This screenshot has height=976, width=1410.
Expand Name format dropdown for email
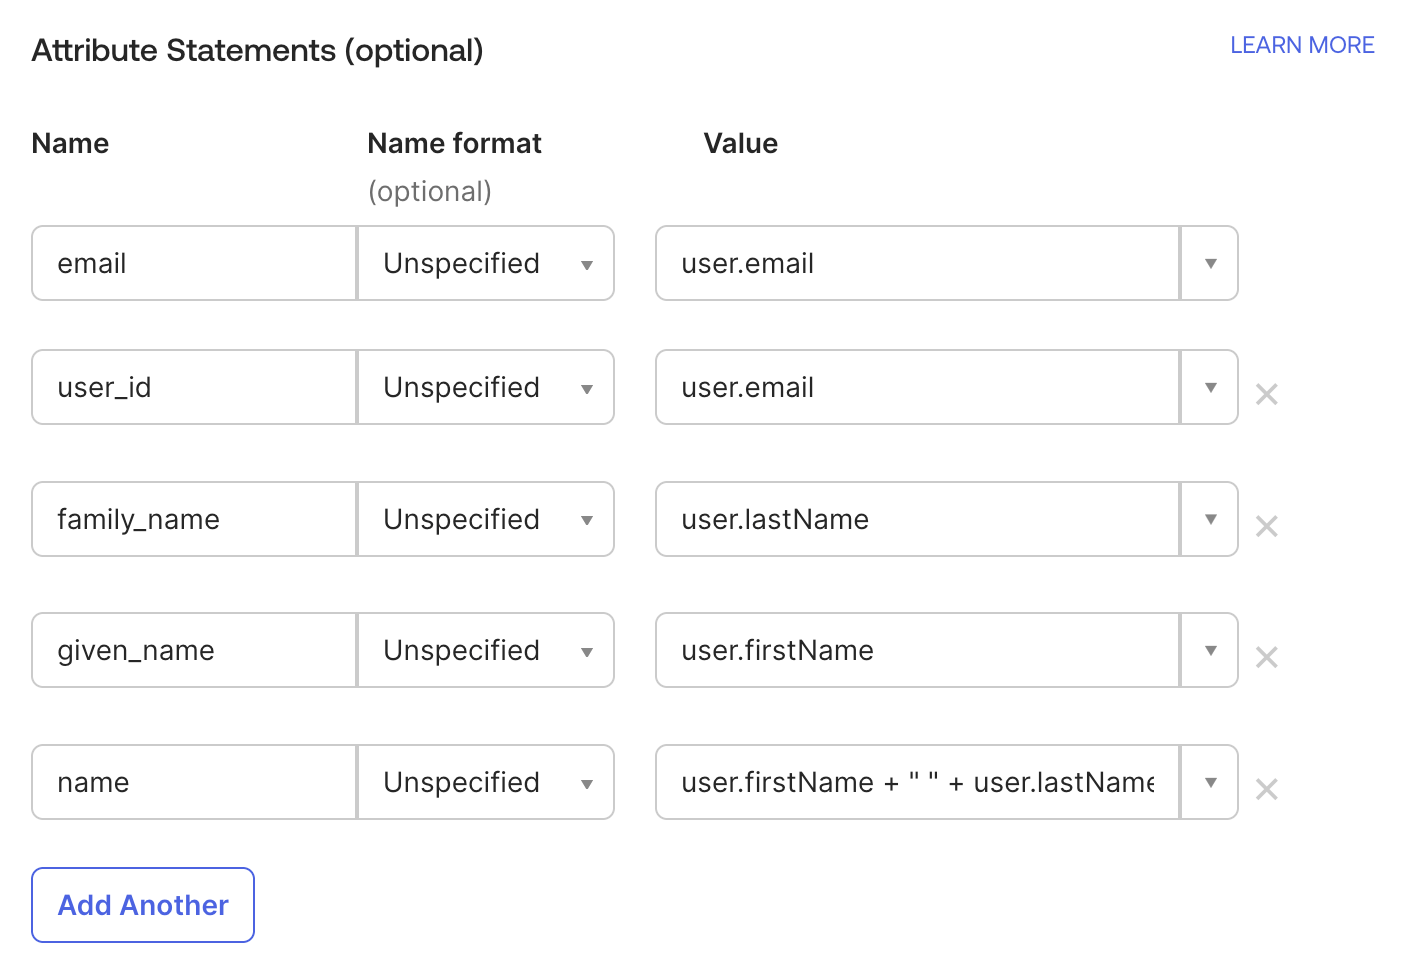[486, 263]
